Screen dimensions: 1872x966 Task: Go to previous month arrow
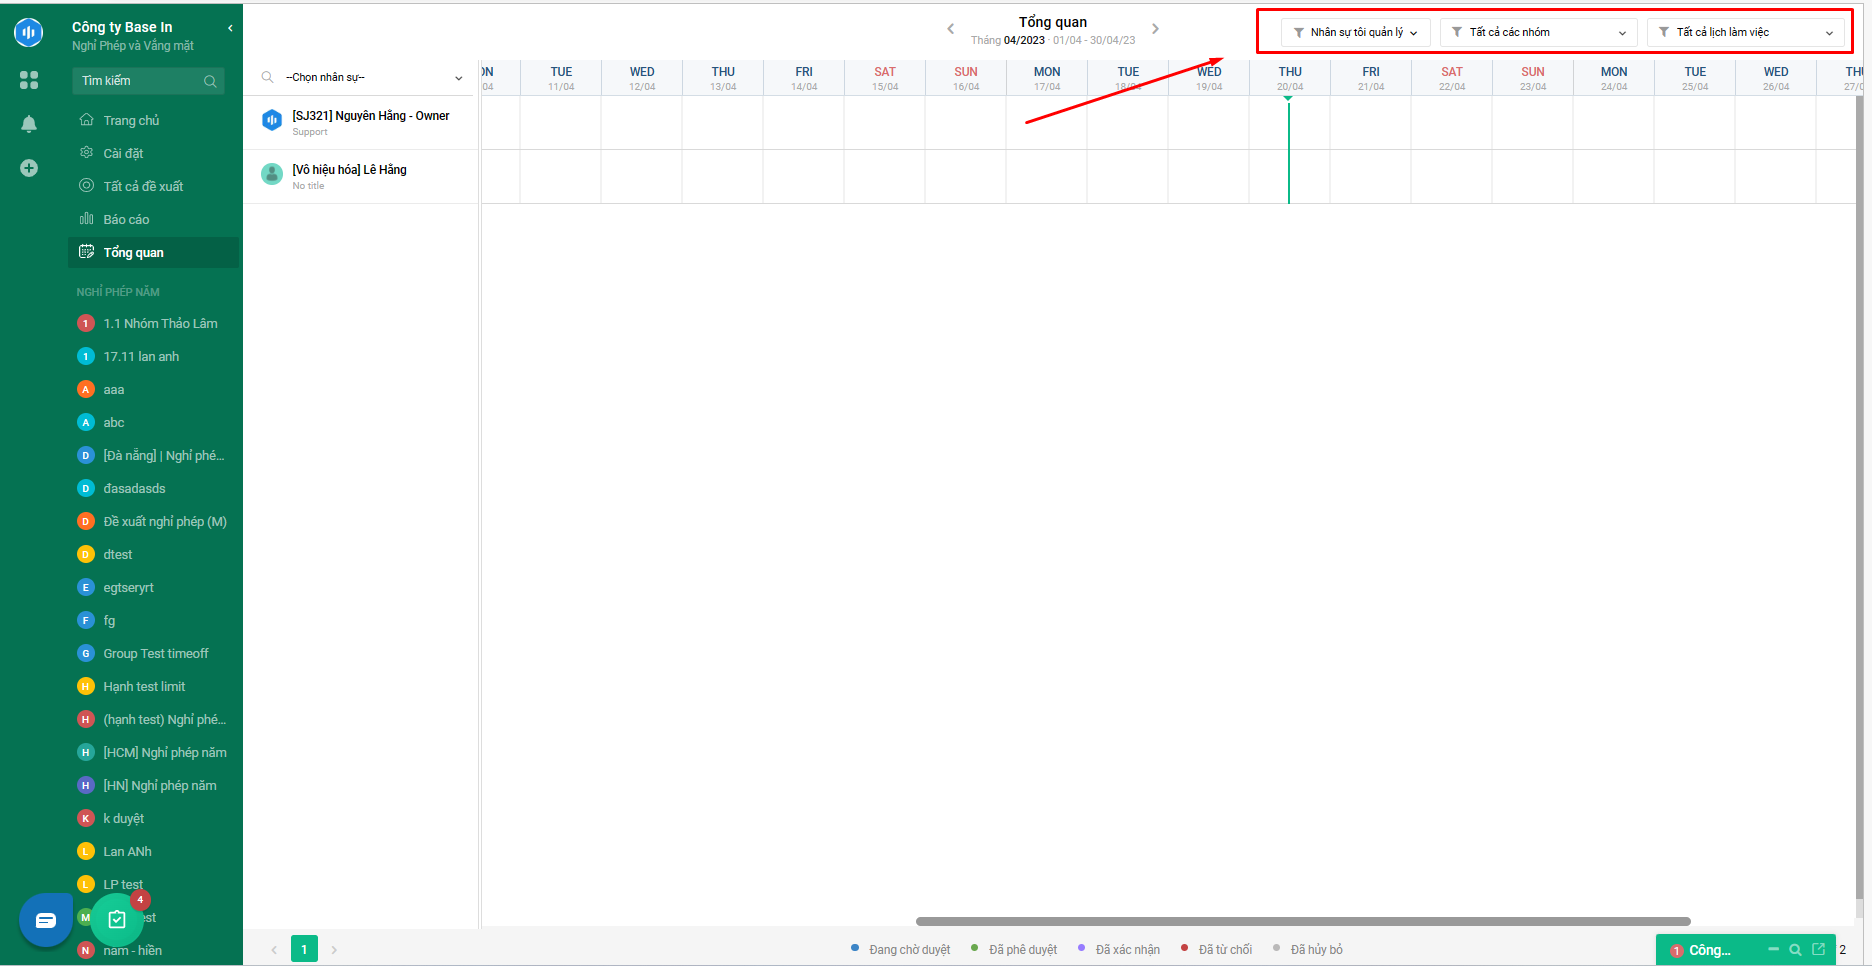click(950, 29)
